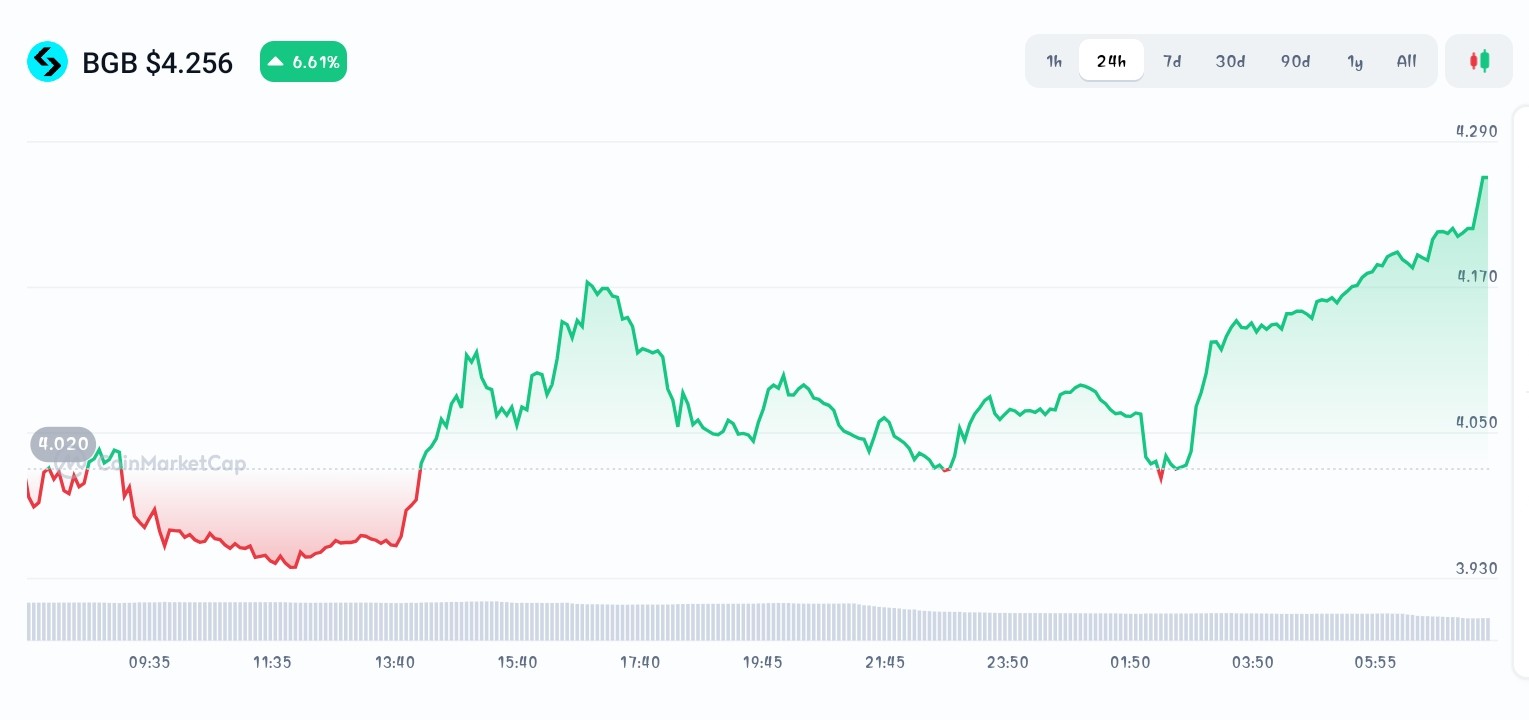
Task: Toggle the 24h timeframe selection
Action: [x=1111, y=61]
